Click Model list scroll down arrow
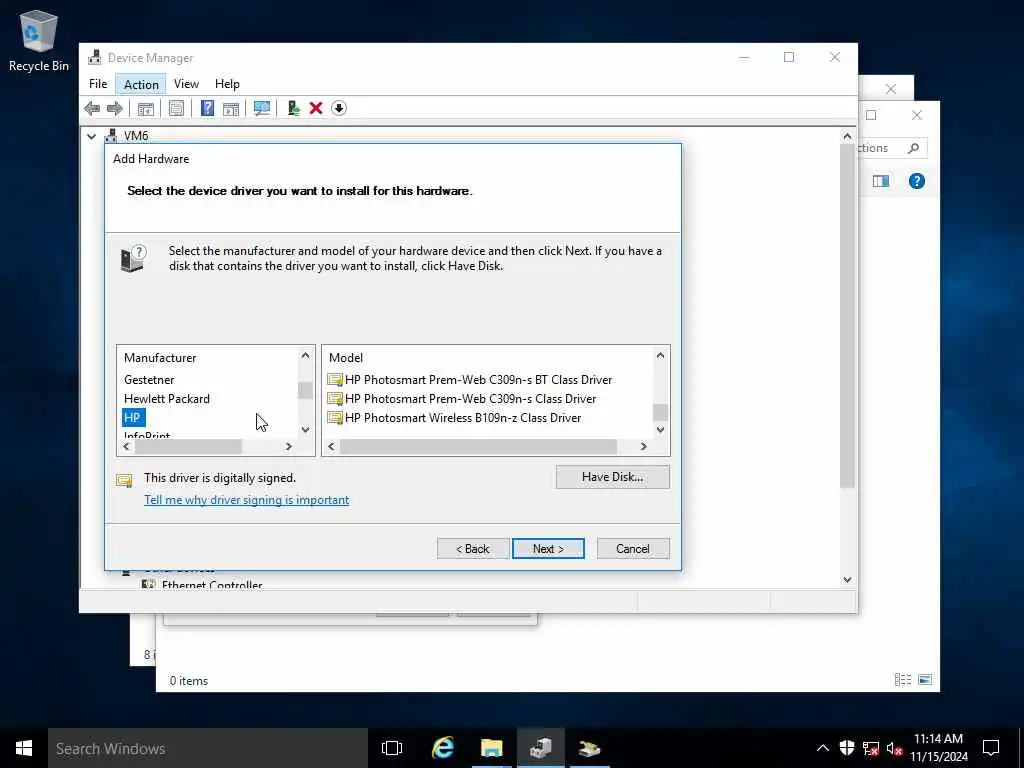1024x768 pixels. [660, 430]
